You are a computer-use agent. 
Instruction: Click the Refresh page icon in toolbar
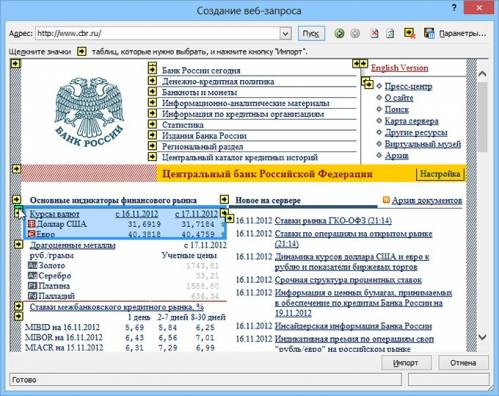pyautogui.click(x=390, y=33)
